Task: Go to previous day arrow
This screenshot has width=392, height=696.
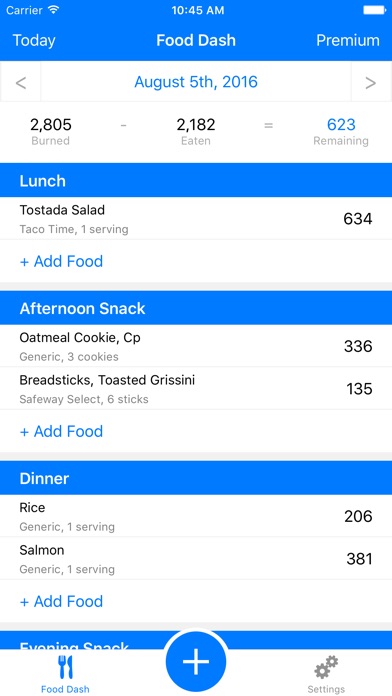Action: [x=21, y=82]
